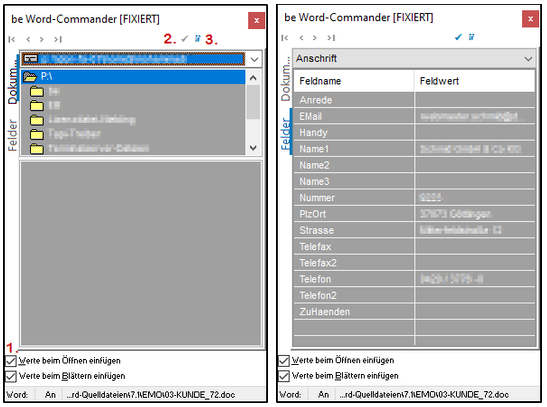Go to next record in left panel
The image size is (547, 407).
click(42, 39)
